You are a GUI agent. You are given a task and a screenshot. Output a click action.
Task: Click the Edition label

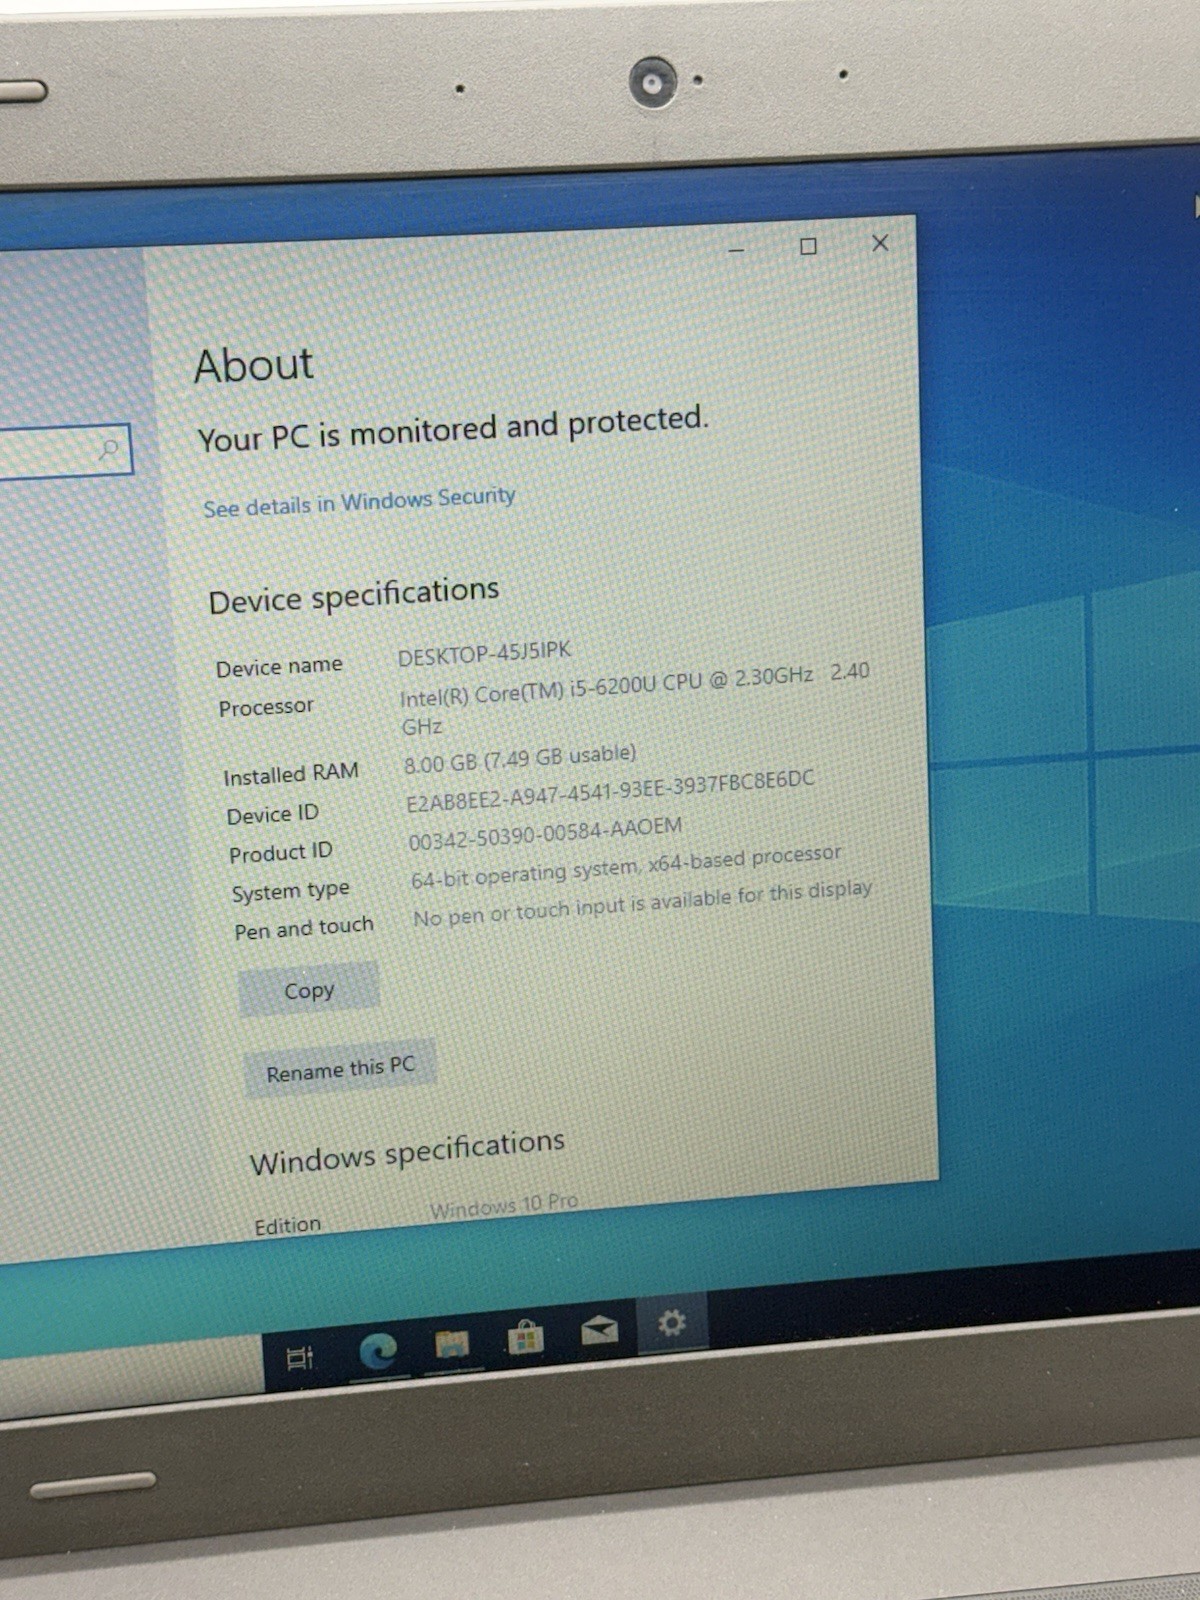(x=288, y=1225)
